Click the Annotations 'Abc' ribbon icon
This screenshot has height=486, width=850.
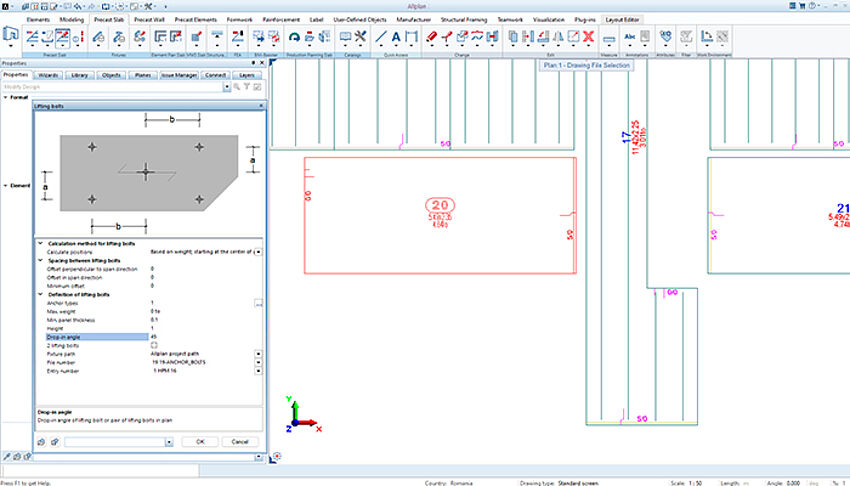coord(630,38)
